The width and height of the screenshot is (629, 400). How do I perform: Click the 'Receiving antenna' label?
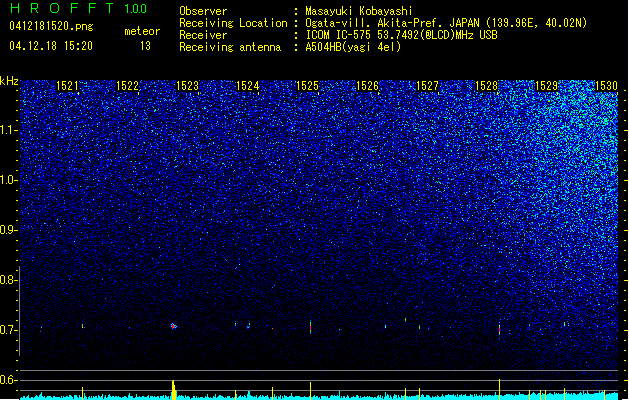230,47
